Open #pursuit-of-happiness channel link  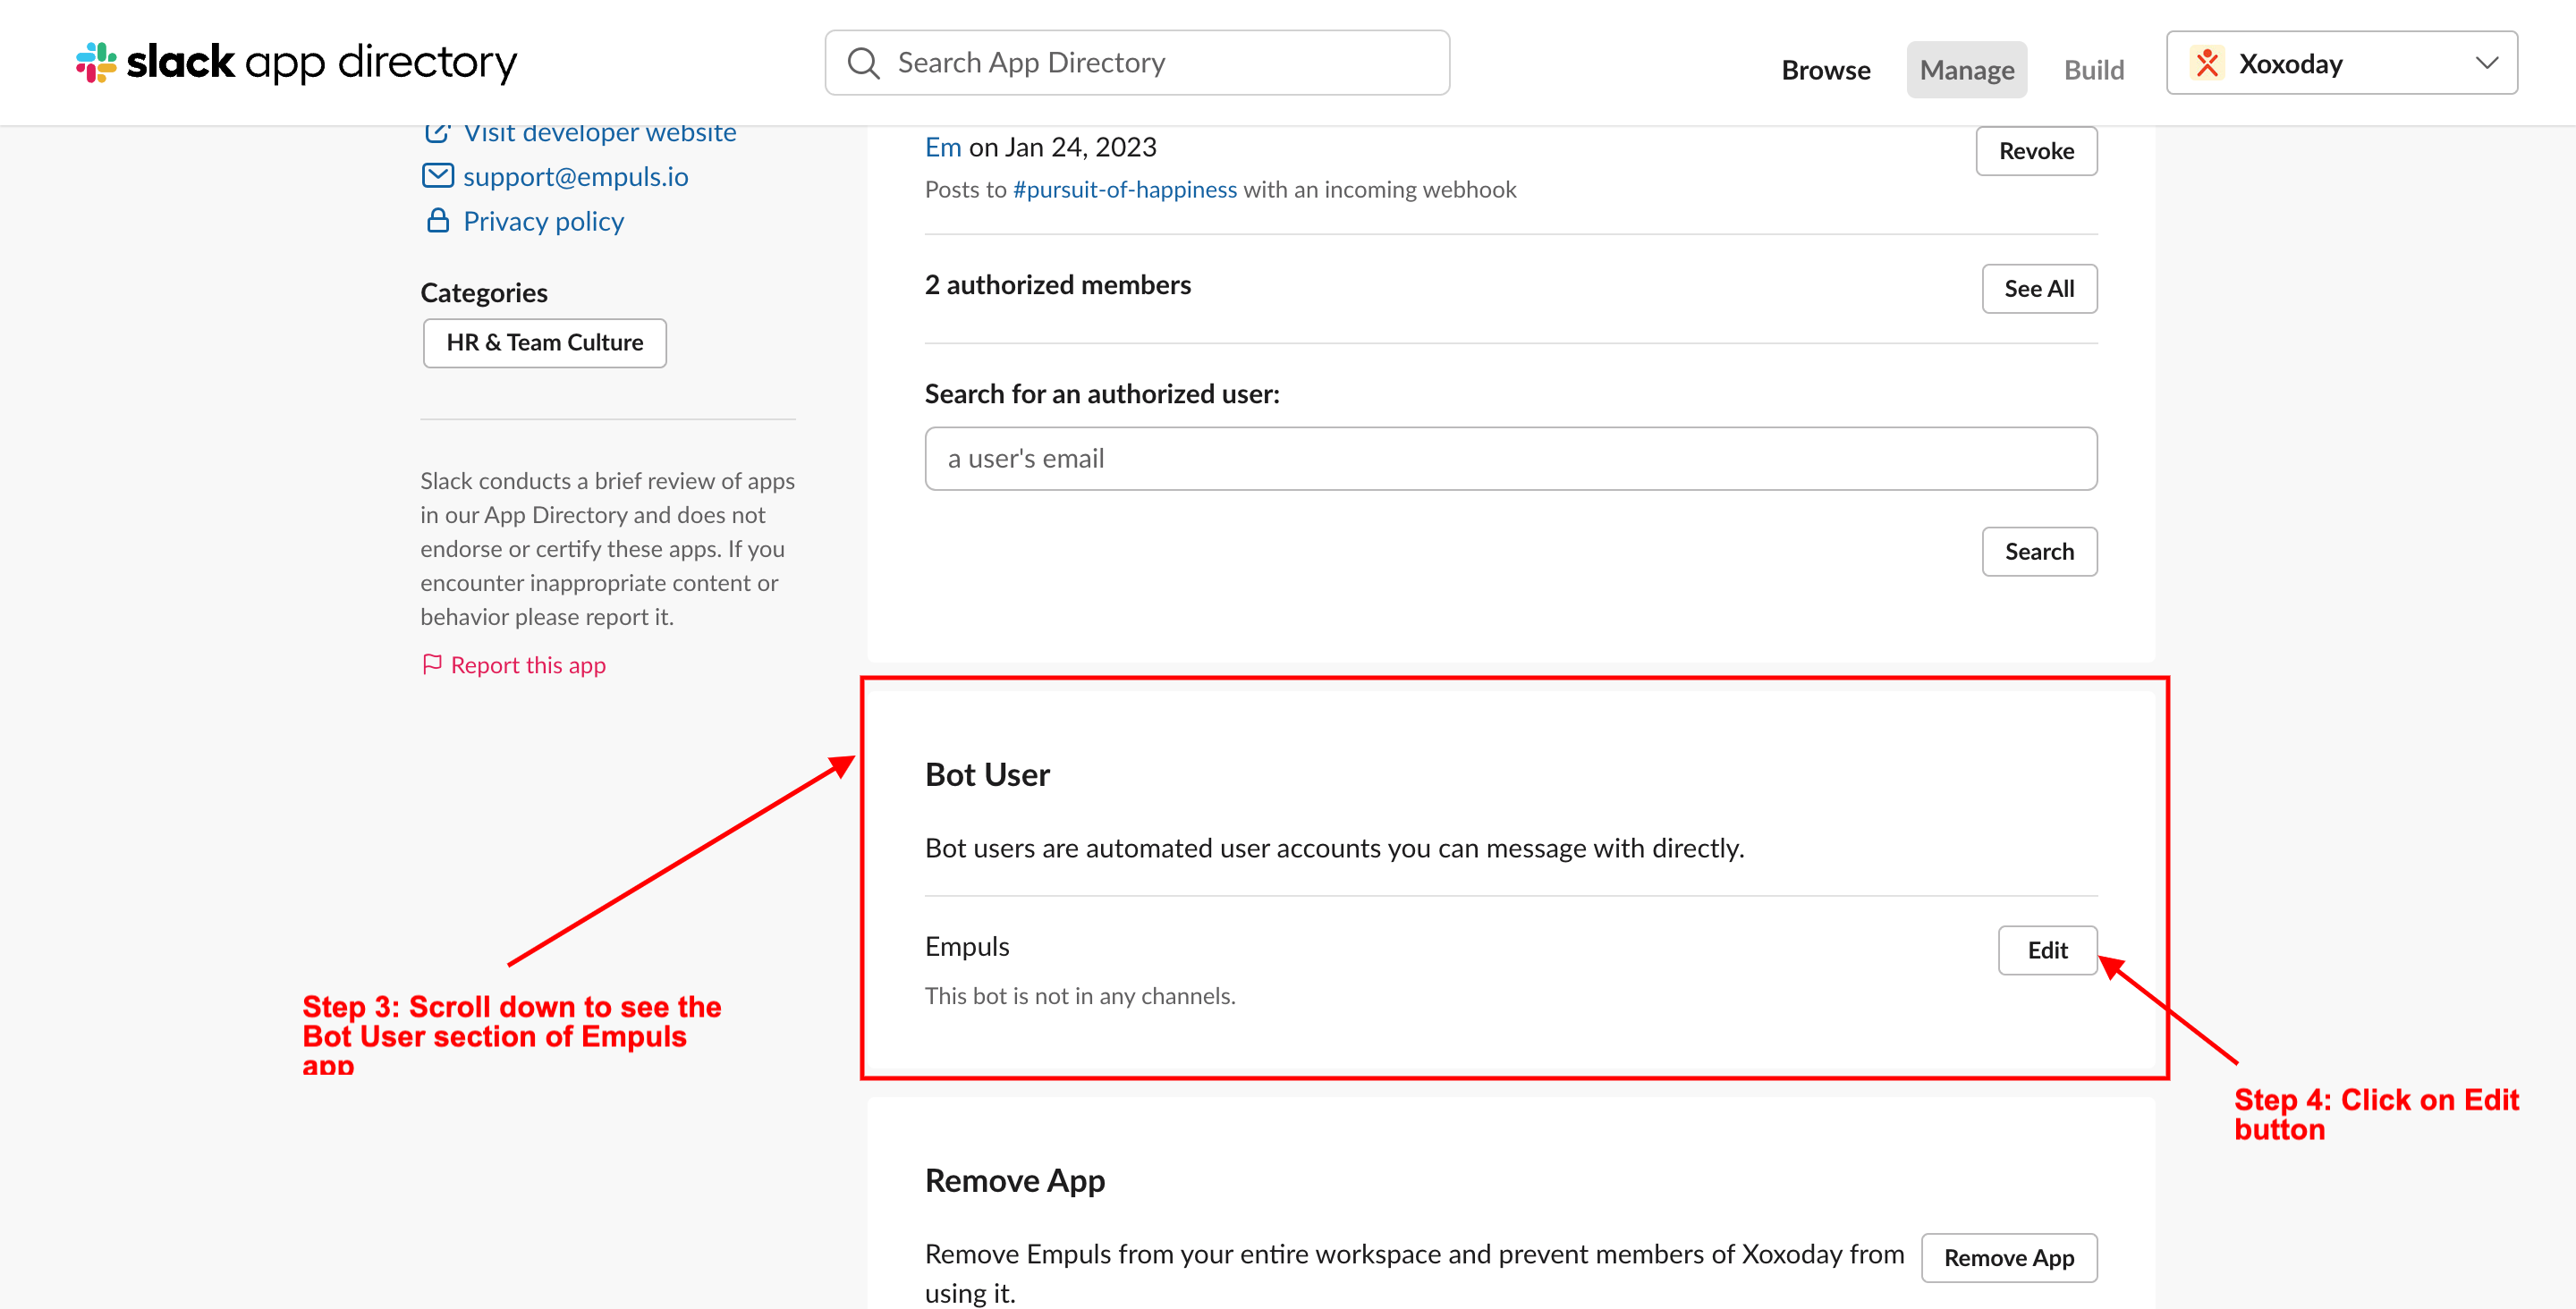click(x=1124, y=190)
